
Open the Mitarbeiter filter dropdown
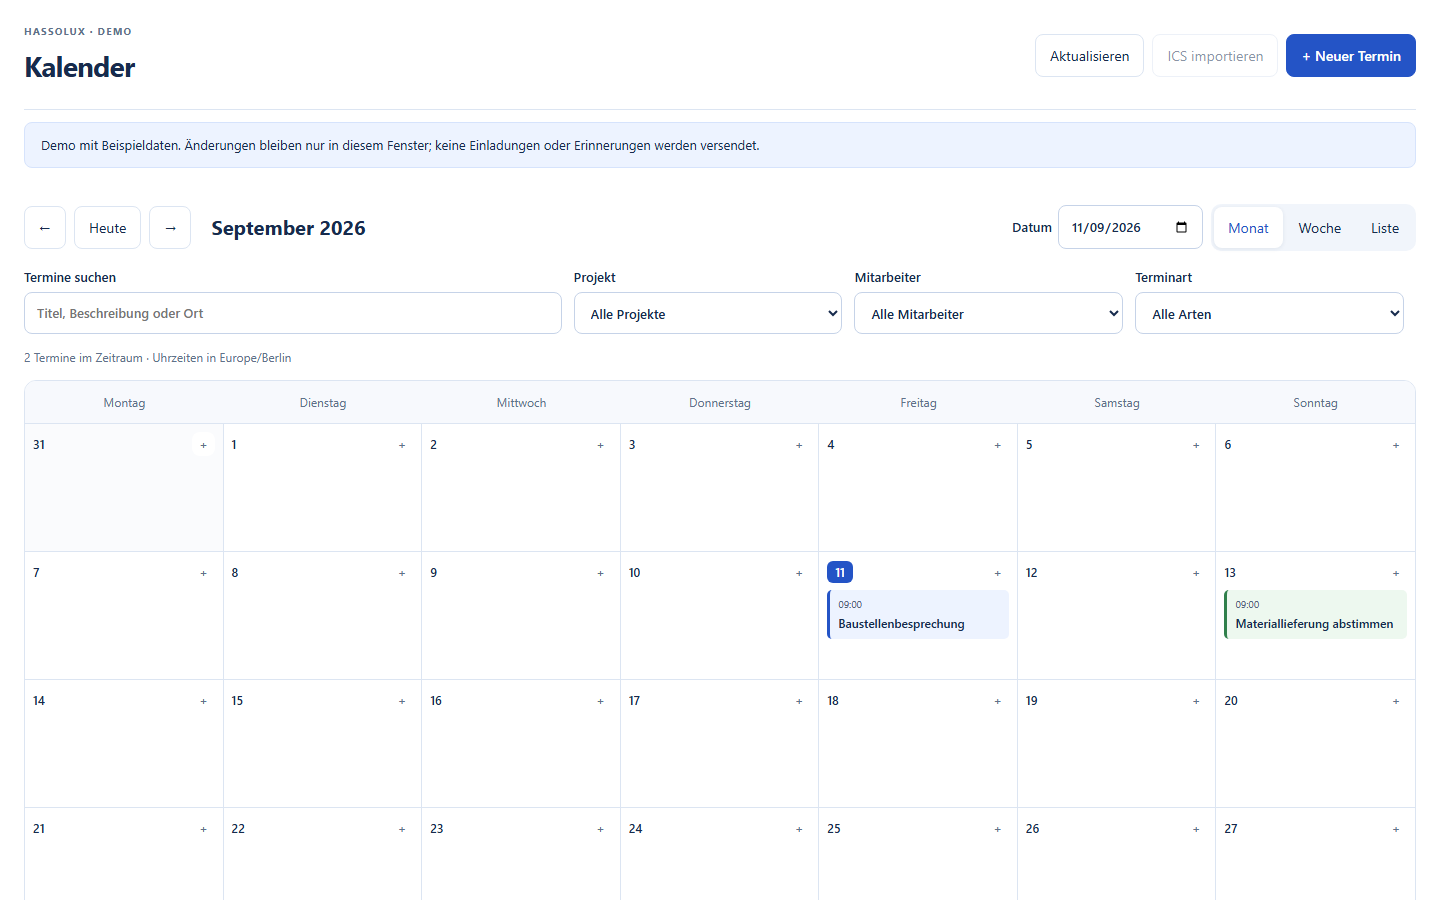[988, 313]
